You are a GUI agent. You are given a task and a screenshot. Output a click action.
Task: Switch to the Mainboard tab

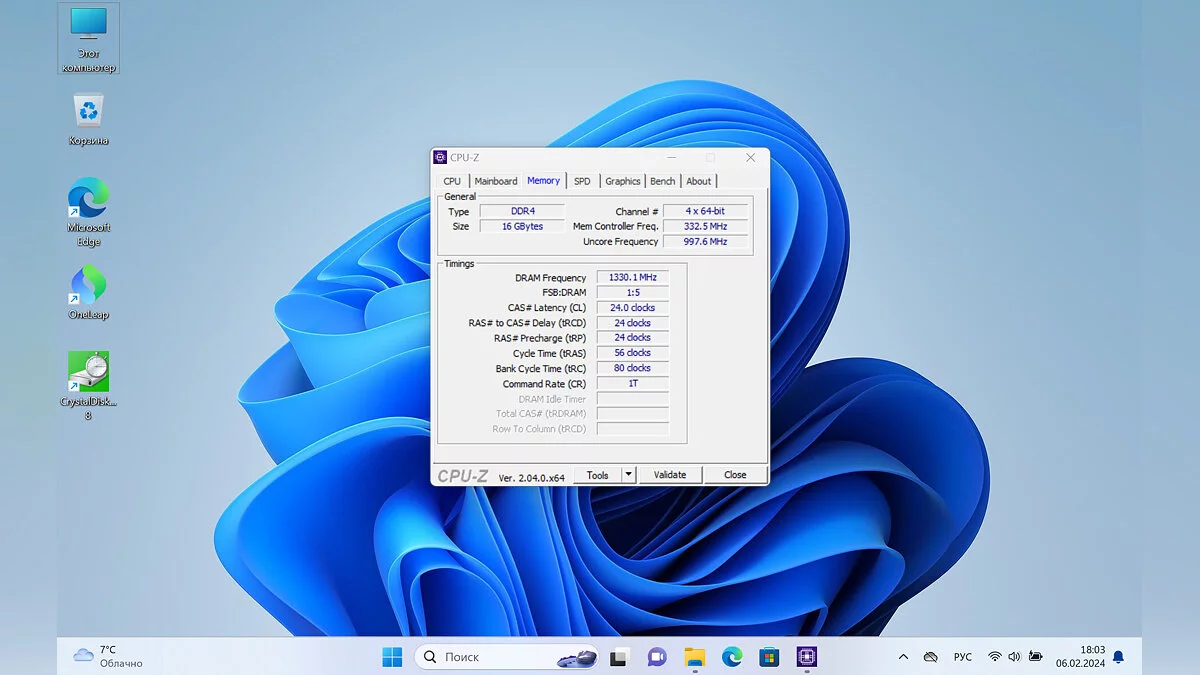(x=496, y=181)
